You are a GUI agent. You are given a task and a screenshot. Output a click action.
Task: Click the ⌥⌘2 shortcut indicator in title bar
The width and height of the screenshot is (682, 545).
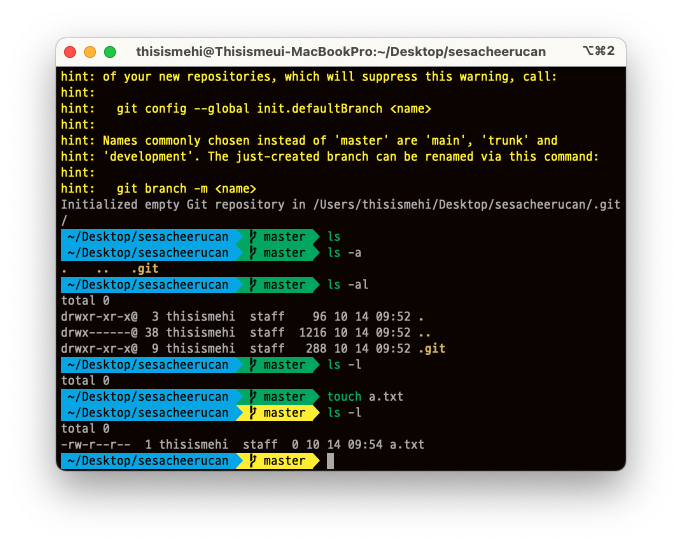click(x=598, y=51)
